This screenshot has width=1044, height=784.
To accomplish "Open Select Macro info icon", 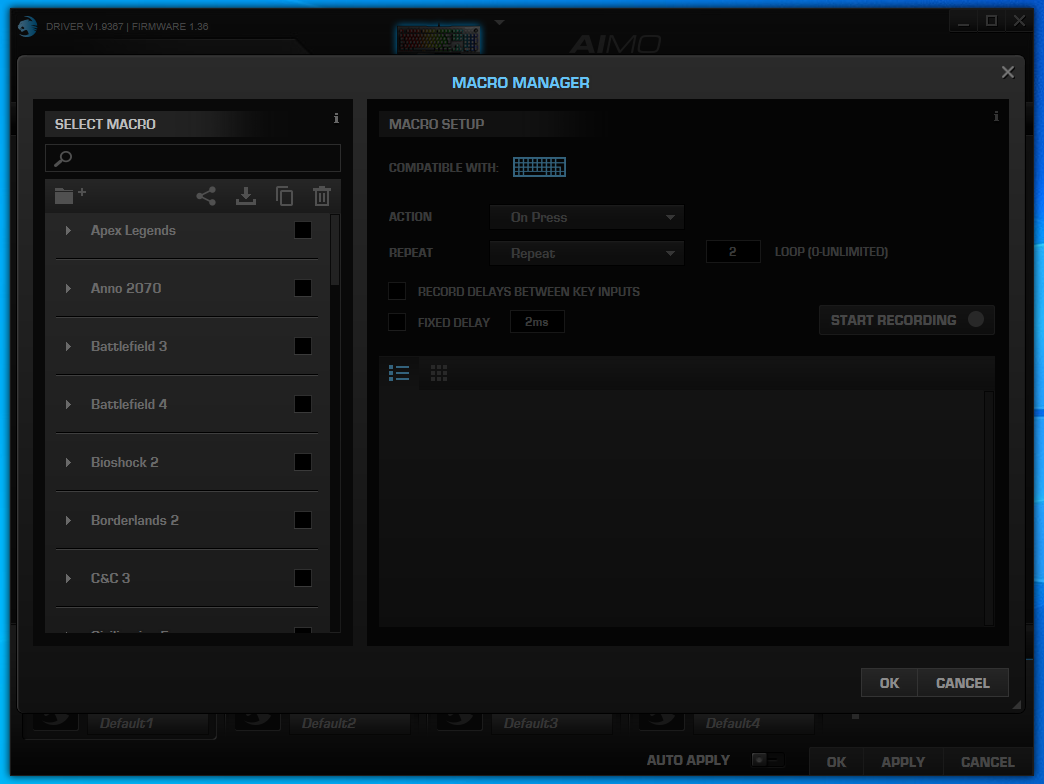I will tap(336, 118).
